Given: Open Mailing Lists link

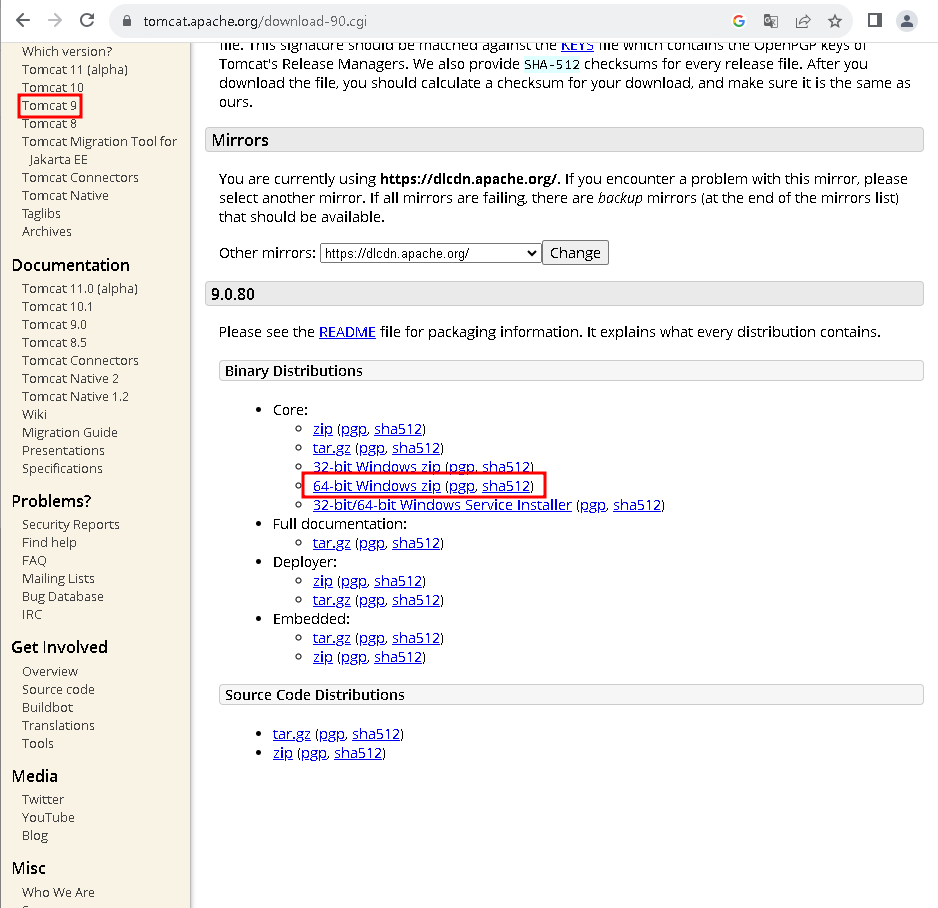Looking at the screenshot, I should click(x=58, y=578).
